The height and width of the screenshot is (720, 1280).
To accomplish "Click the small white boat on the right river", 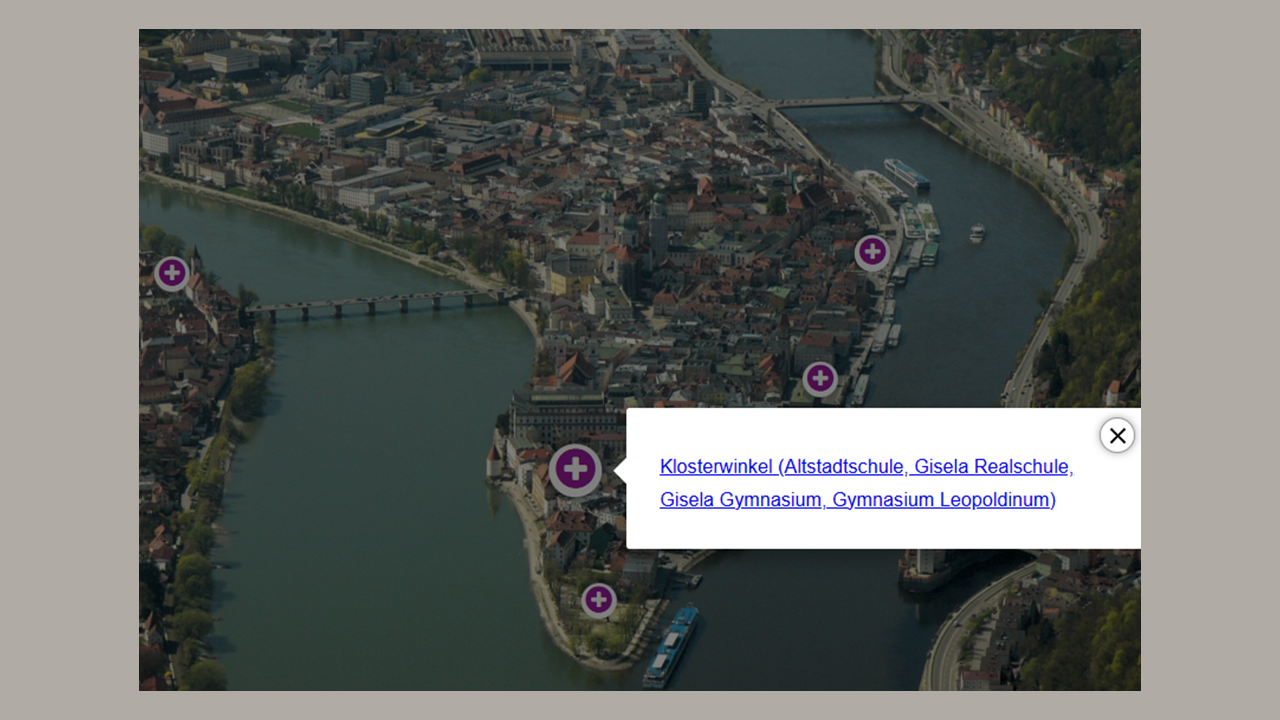I will point(977,233).
